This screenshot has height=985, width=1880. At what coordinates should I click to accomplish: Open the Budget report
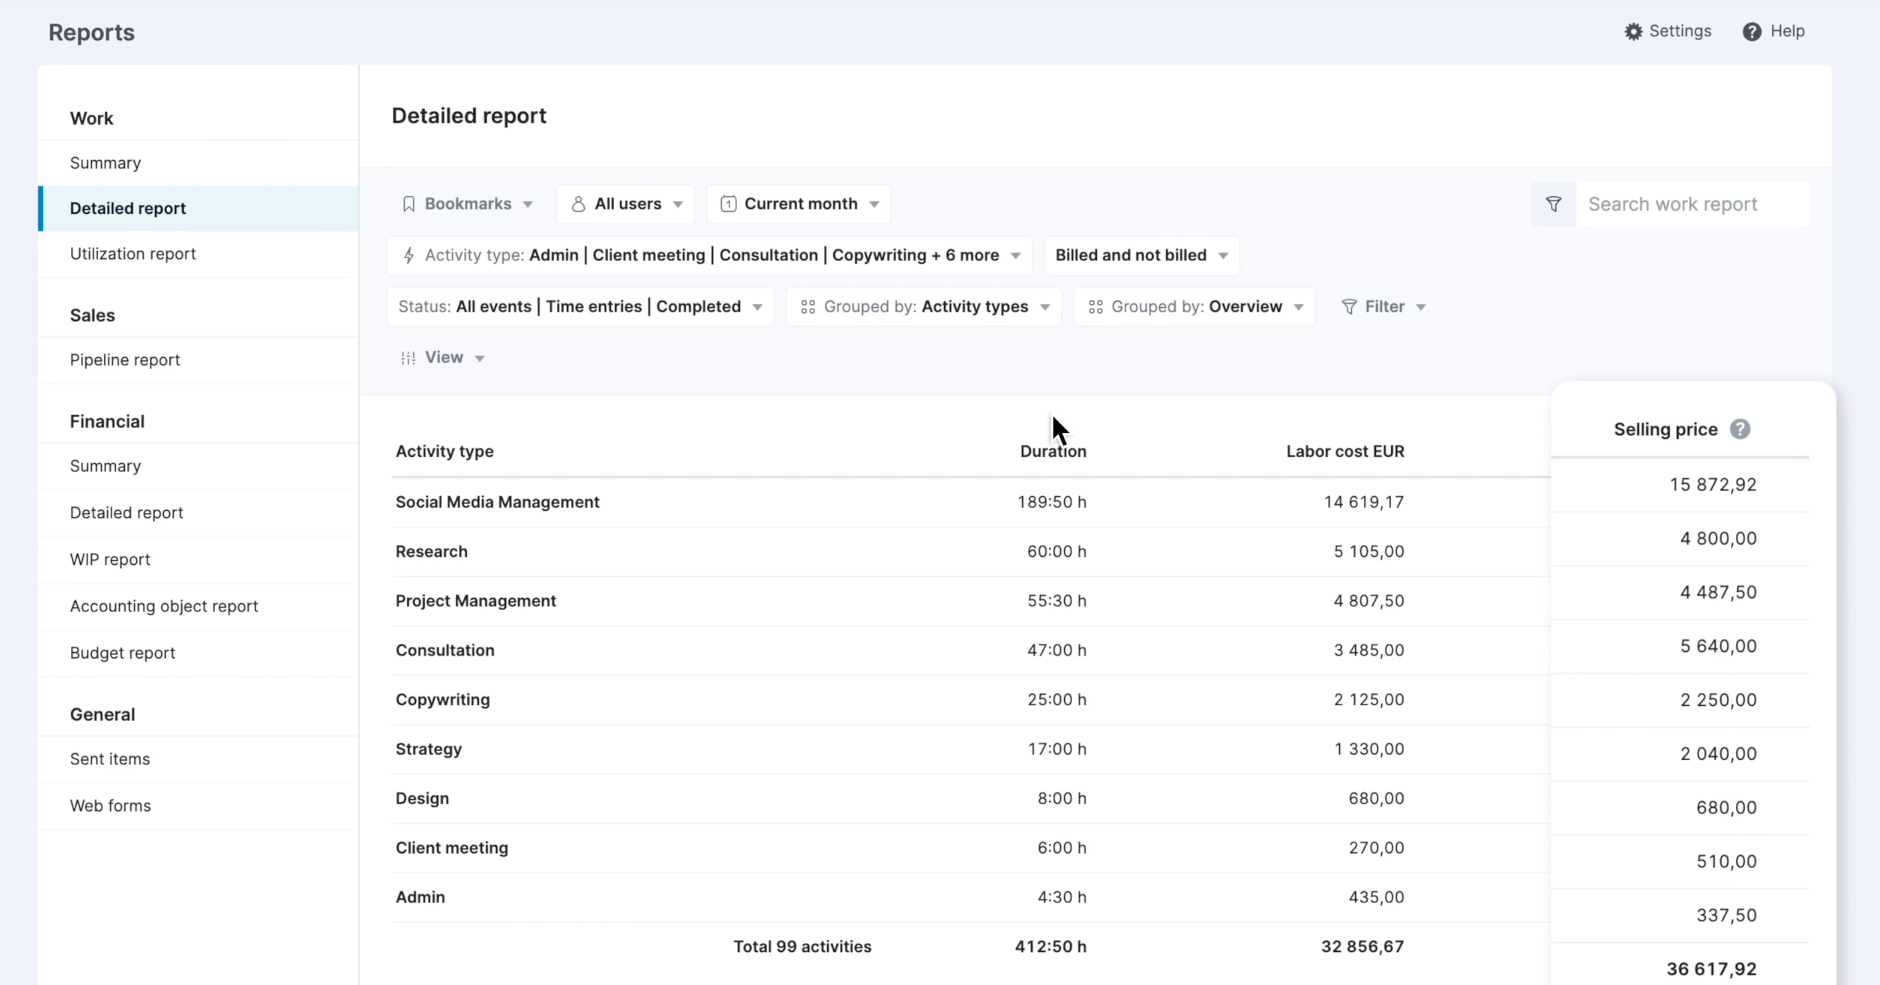(x=123, y=652)
